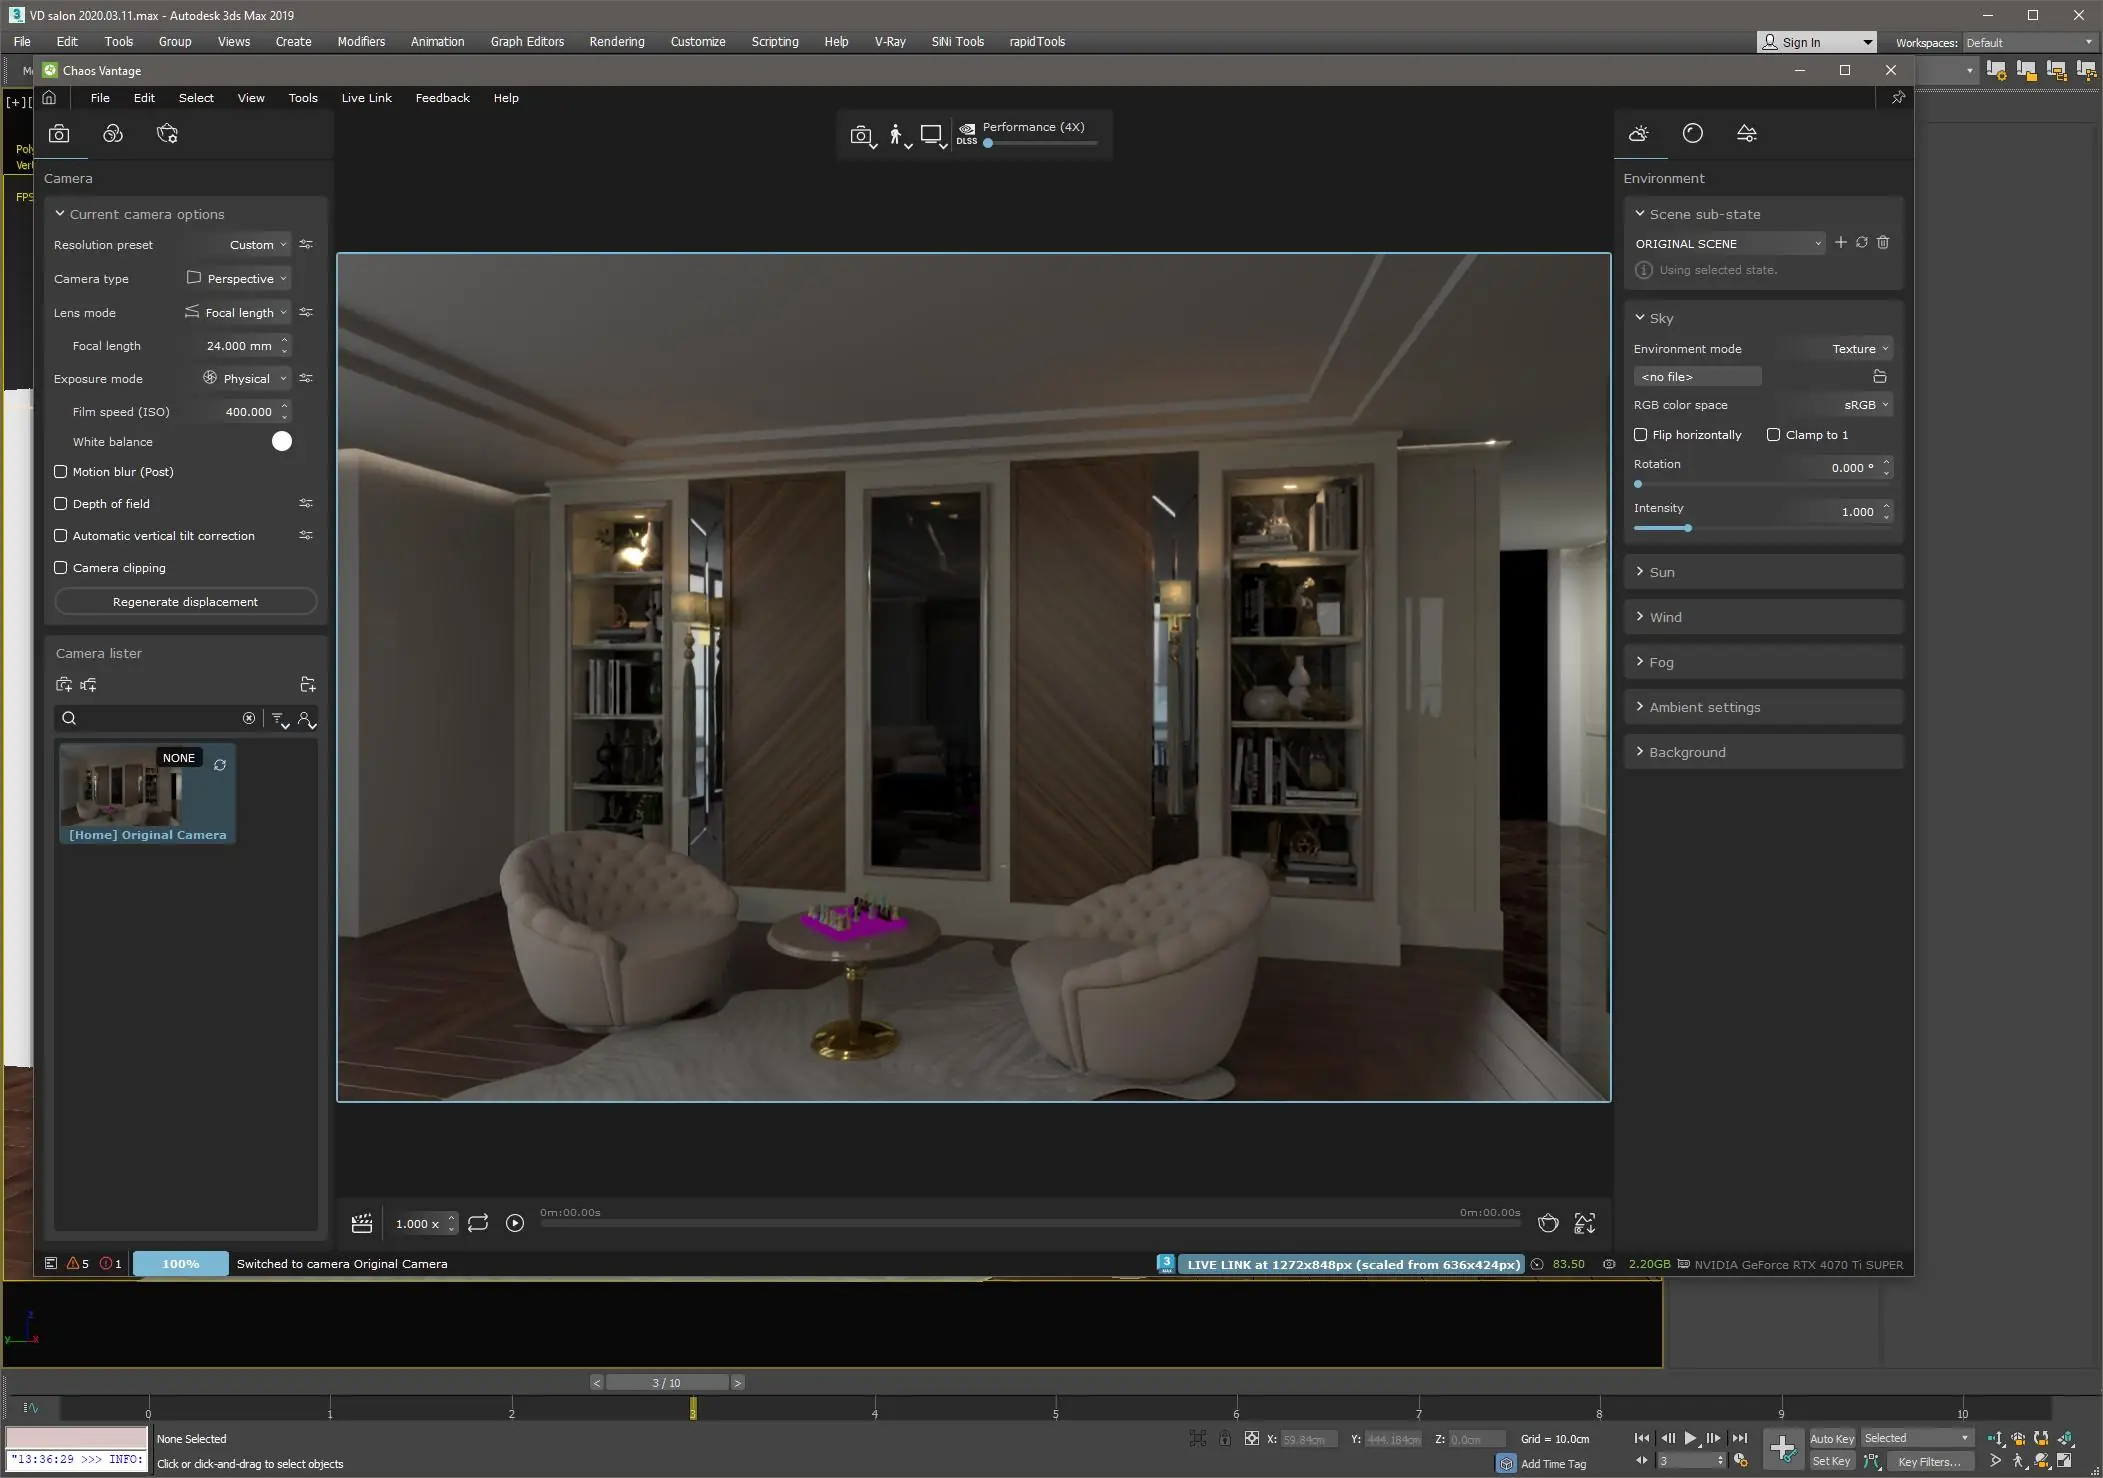Click the loop animation icon

[x=477, y=1223]
